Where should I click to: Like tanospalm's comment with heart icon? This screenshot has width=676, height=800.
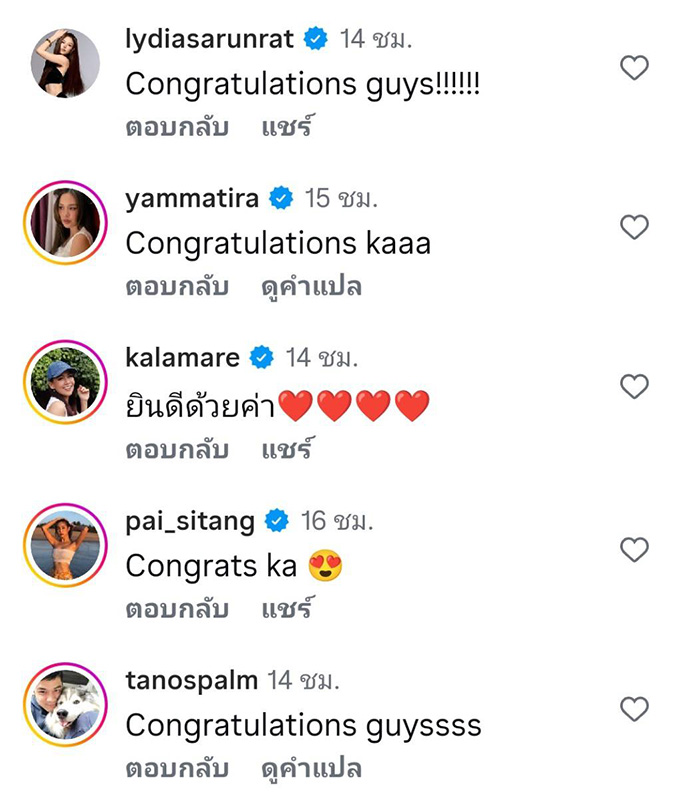pyautogui.click(x=634, y=709)
